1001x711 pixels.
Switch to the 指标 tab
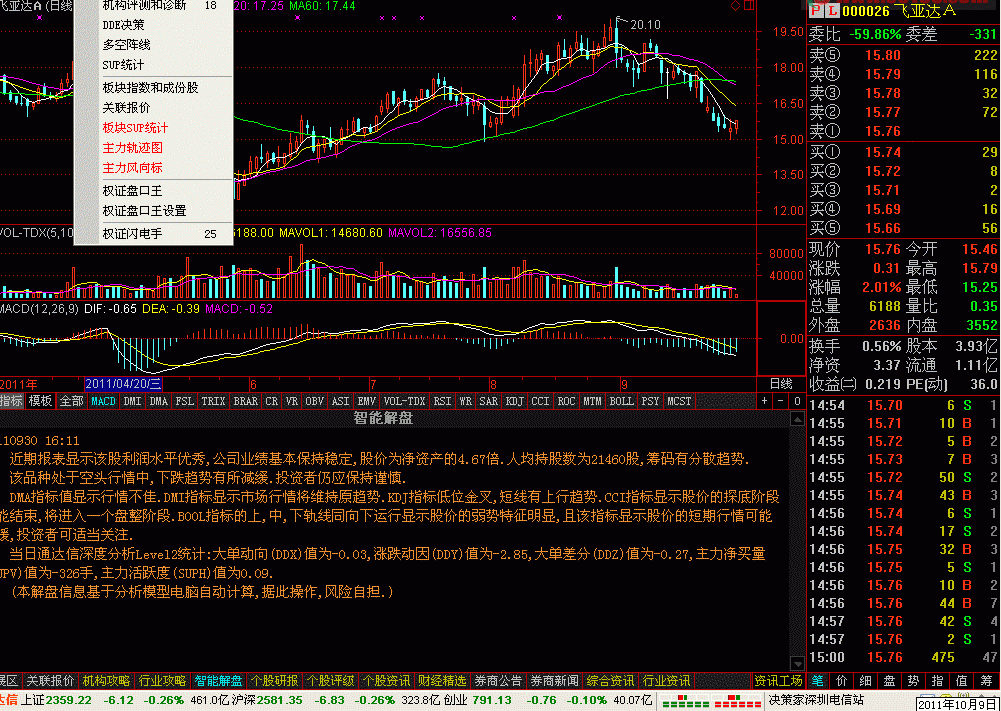click(x=11, y=401)
